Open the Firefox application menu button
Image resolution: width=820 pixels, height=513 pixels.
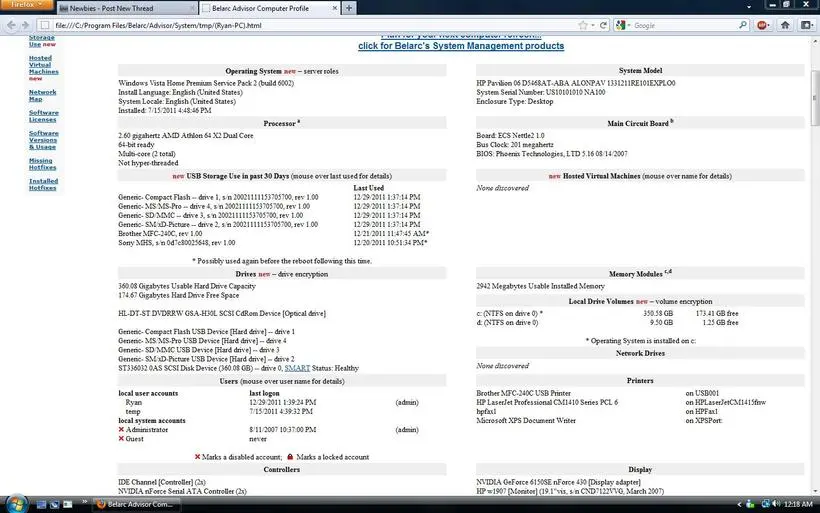click(x=26, y=5)
